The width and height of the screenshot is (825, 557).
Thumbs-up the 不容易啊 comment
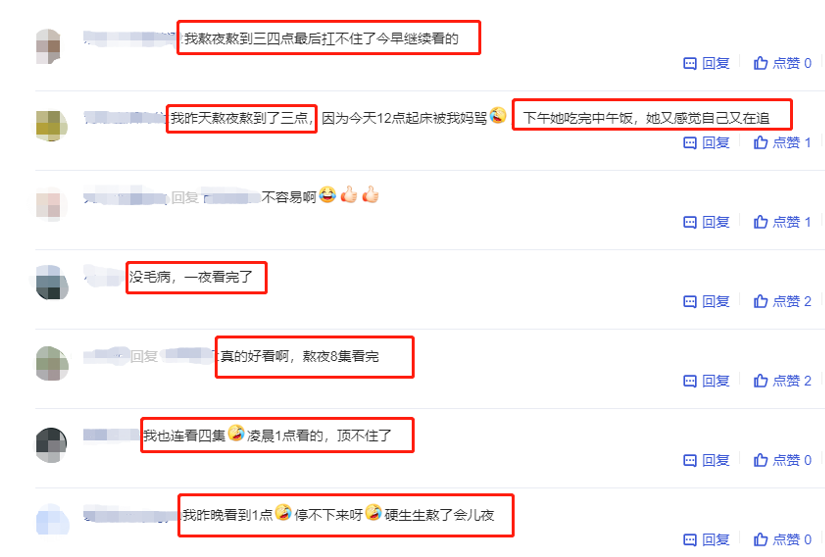point(760,222)
